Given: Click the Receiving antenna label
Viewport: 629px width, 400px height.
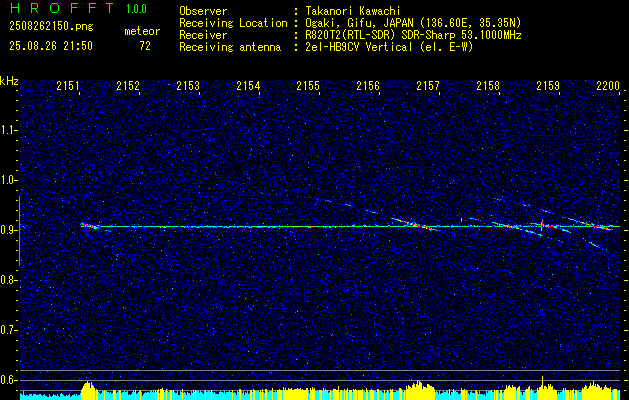Looking at the screenshot, I should (230, 47).
